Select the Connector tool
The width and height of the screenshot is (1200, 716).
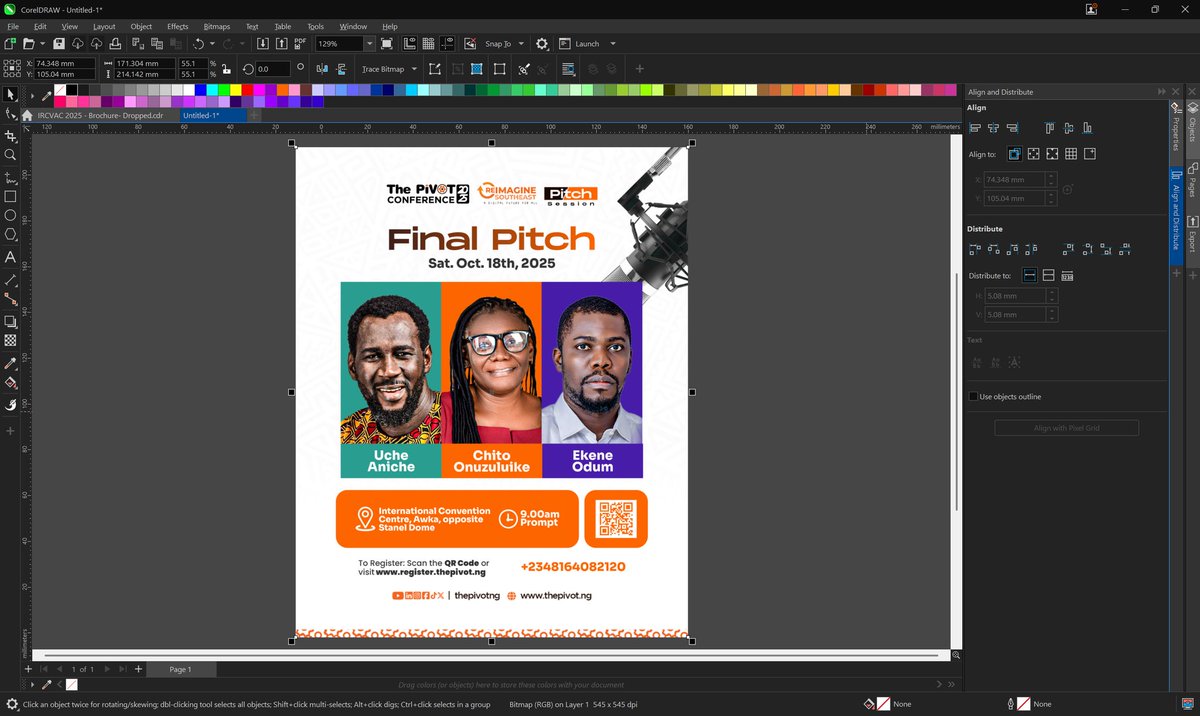[x=10, y=299]
